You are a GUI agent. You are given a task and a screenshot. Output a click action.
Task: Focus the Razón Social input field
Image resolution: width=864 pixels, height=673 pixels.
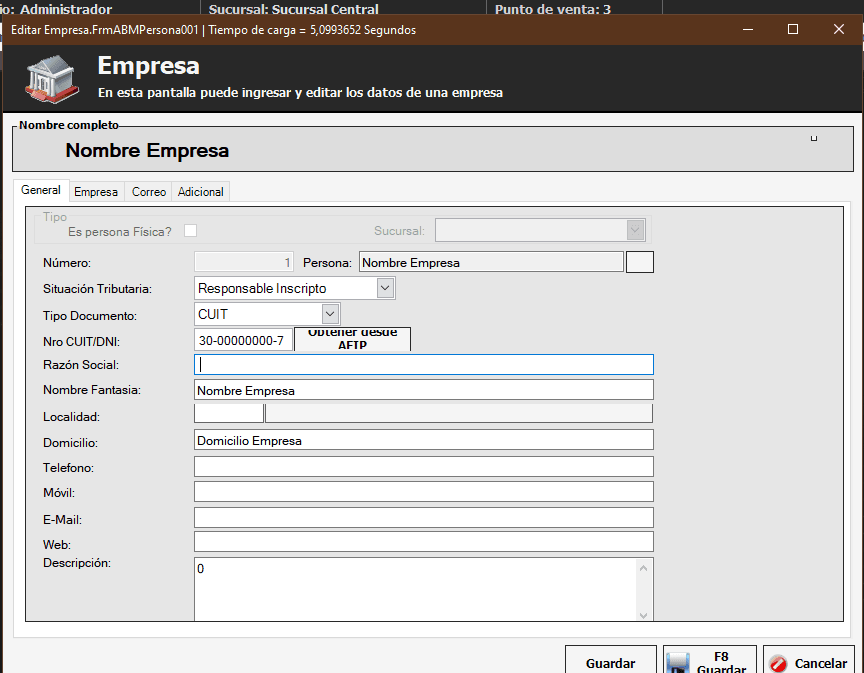(423, 365)
